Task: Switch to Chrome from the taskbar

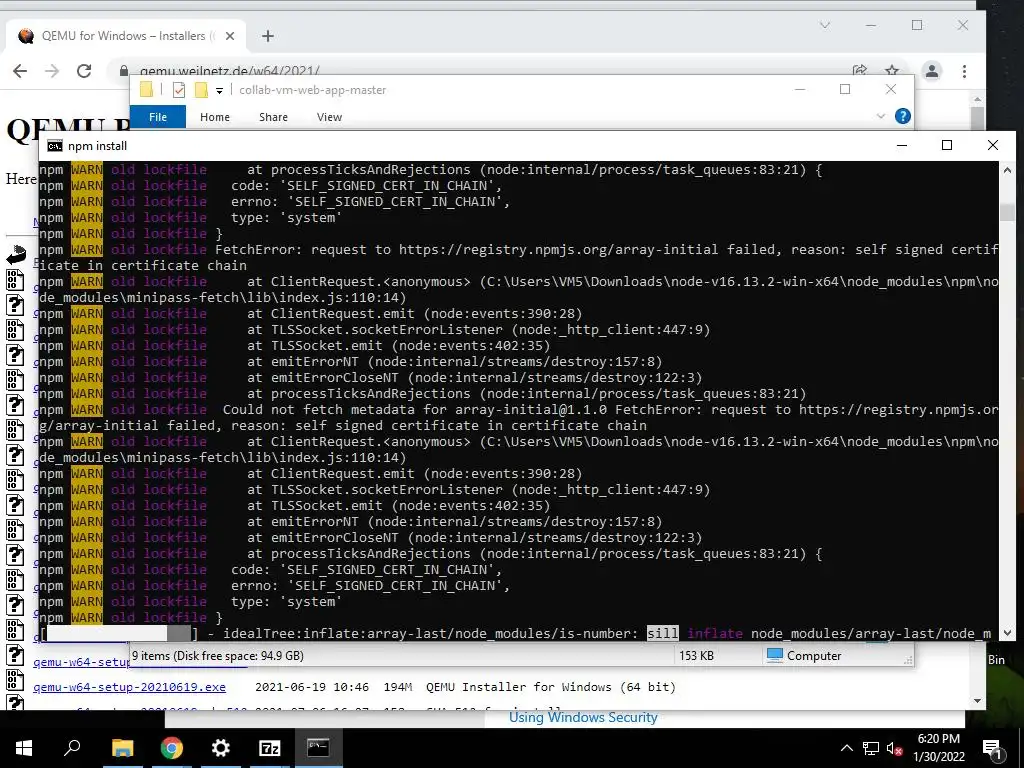Action: [x=172, y=748]
